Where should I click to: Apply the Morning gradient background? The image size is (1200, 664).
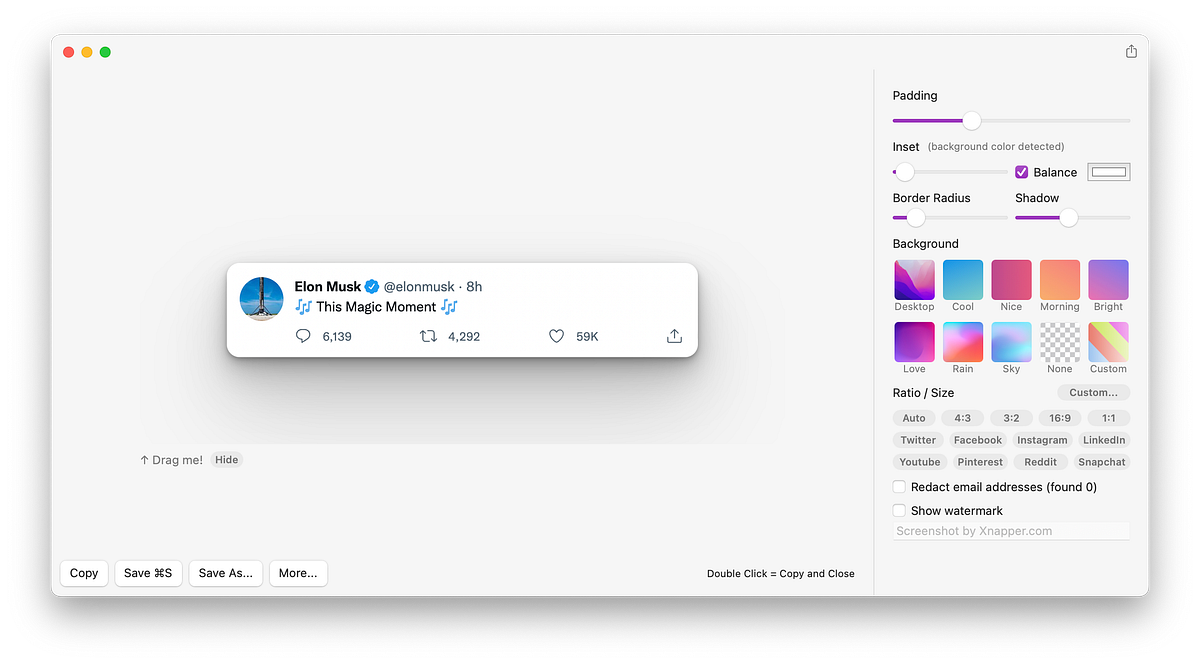coord(1059,280)
